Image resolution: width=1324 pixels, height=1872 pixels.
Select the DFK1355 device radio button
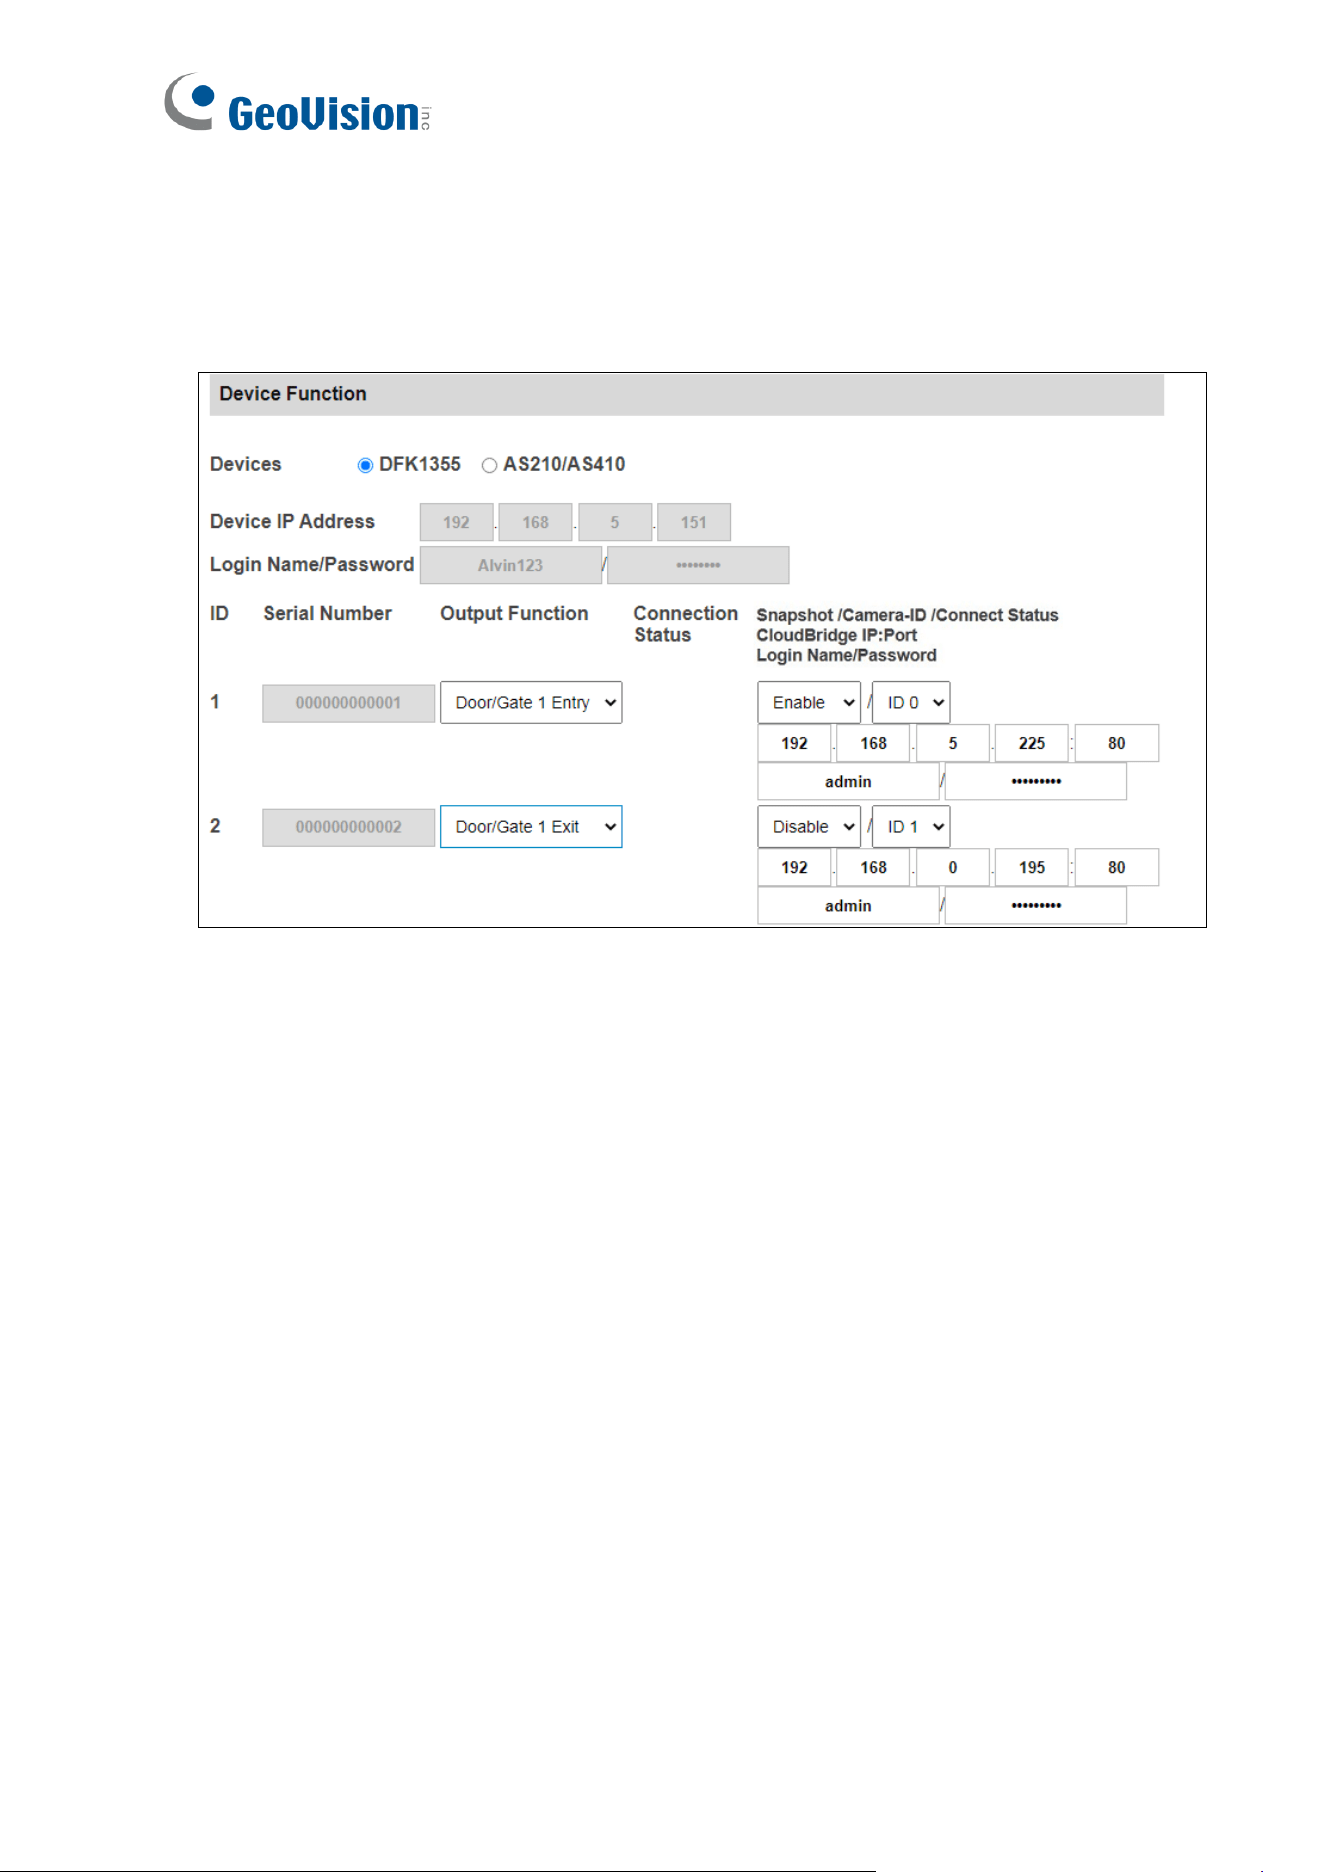(x=365, y=465)
